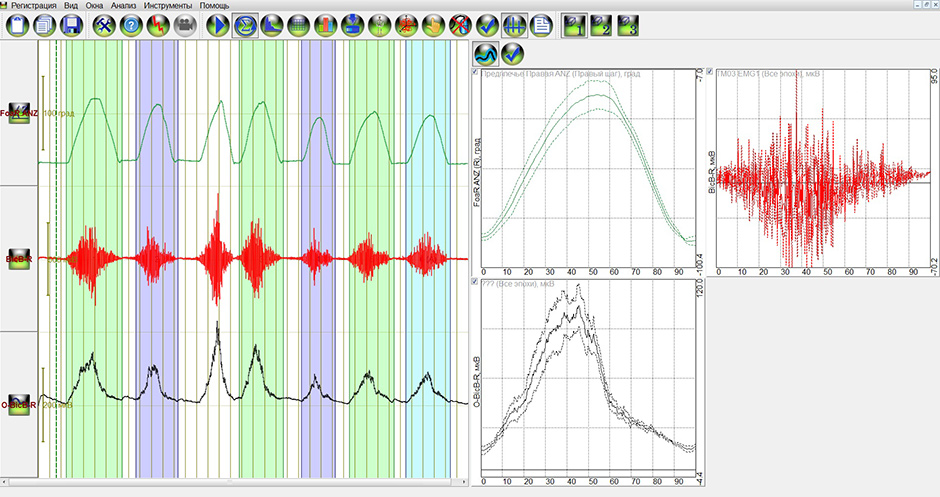The width and height of the screenshot is (940, 497).
Task: Toggle checkbox on red EMG1 averaged graph
Action: [x=710, y=73]
